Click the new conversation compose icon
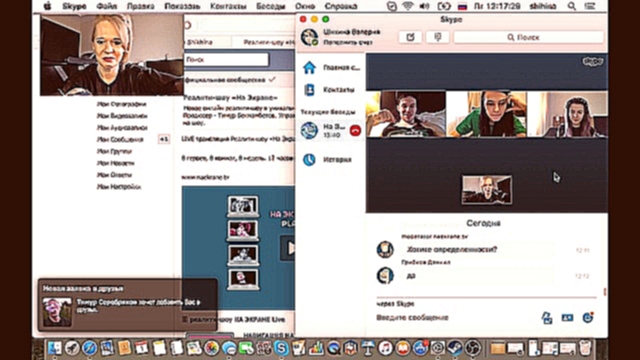The width and height of the screenshot is (640, 360). point(410,37)
